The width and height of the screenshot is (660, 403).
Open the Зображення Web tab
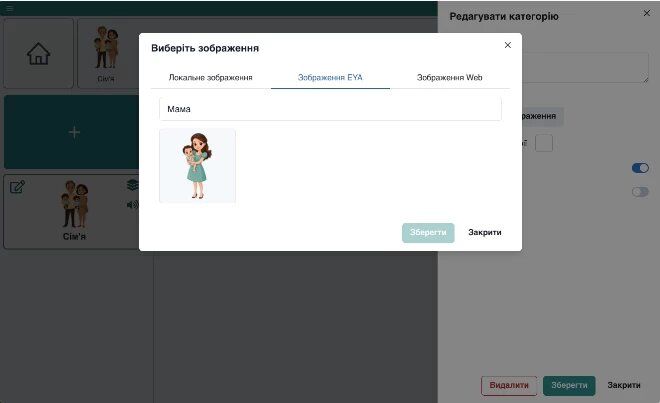(x=449, y=77)
